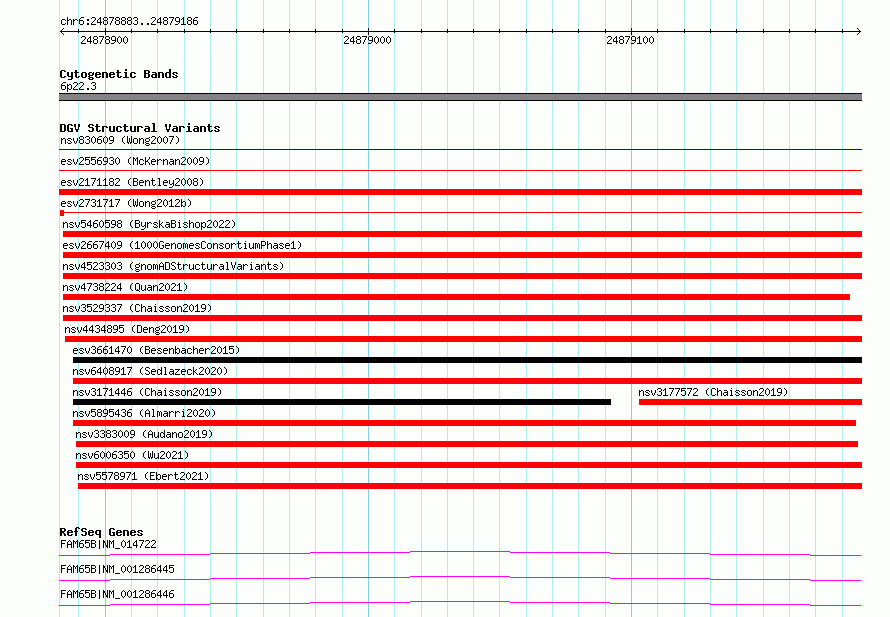This screenshot has width=890, height=617.
Task: Click the red bar under nsv5578971 (Ebert2021)
Action: pyautogui.click(x=470, y=486)
